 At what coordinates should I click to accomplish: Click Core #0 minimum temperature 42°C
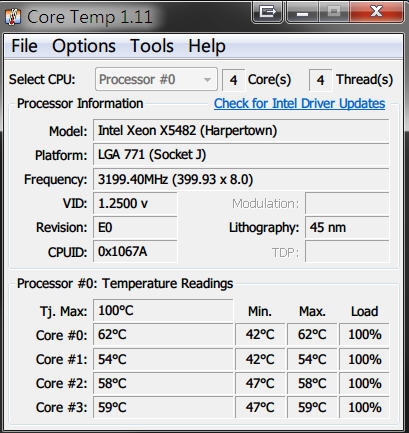(260, 334)
